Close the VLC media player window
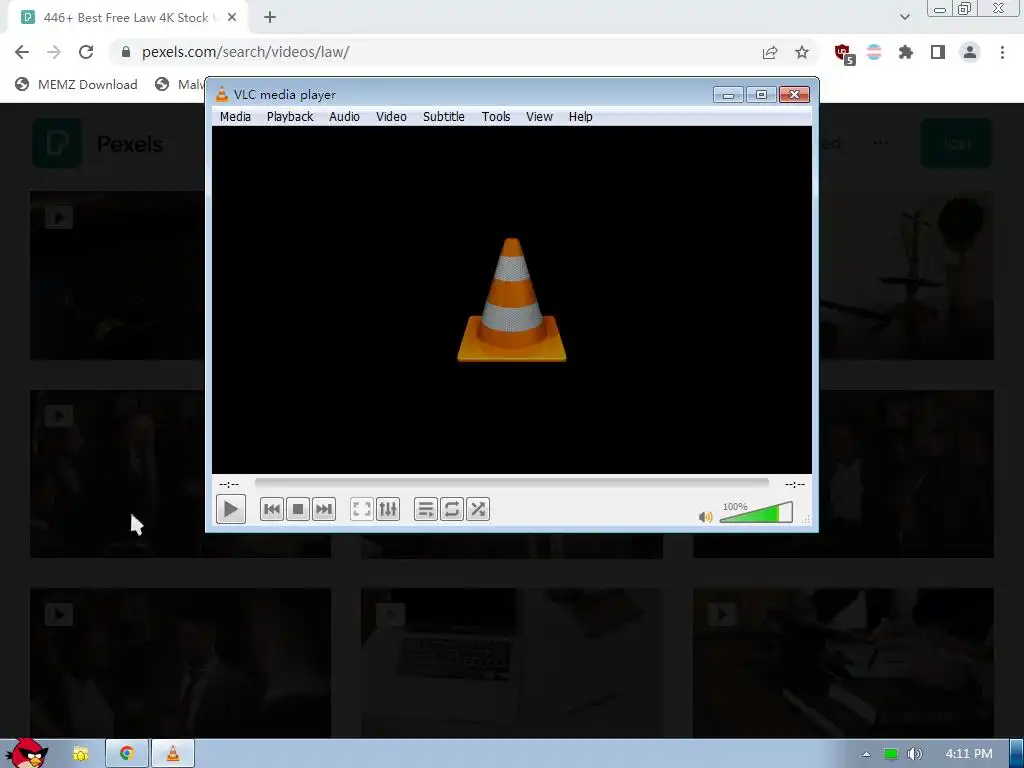The image size is (1024, 768). (x=794, y=95)
